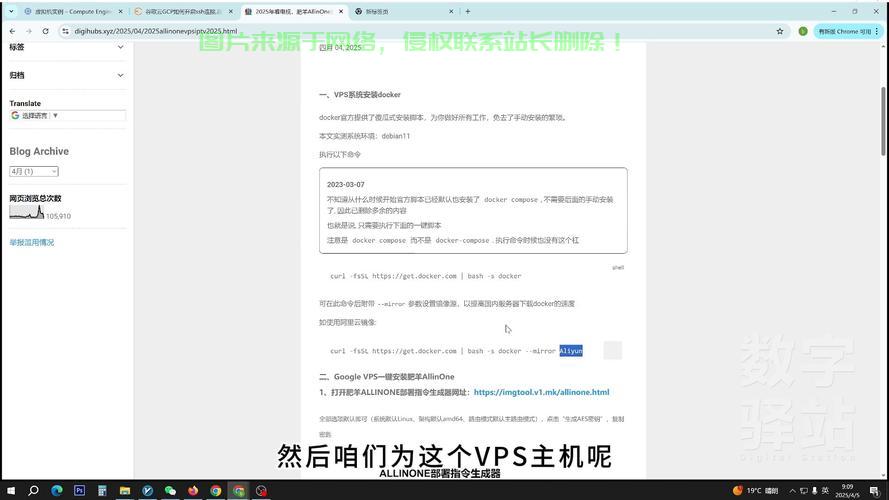Close the Compute Engine tab

coord(121,11)
